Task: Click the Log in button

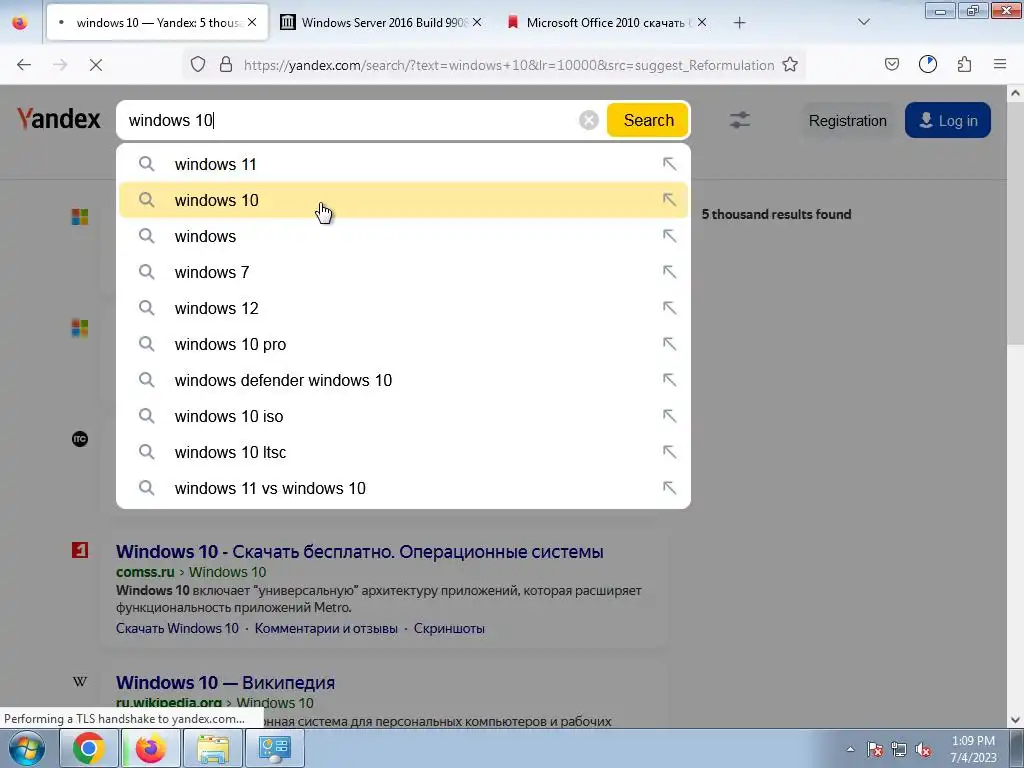Action: click(948, 121)
